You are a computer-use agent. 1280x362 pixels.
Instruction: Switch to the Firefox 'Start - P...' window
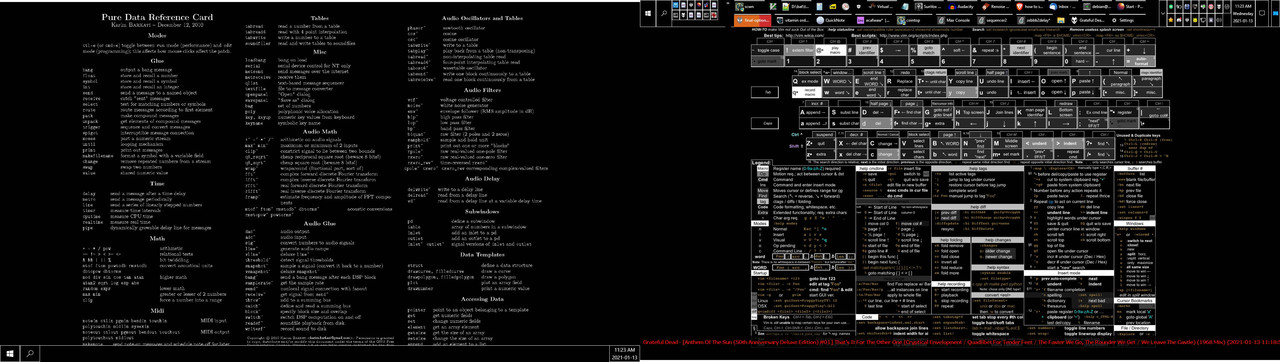[1132, 6]
